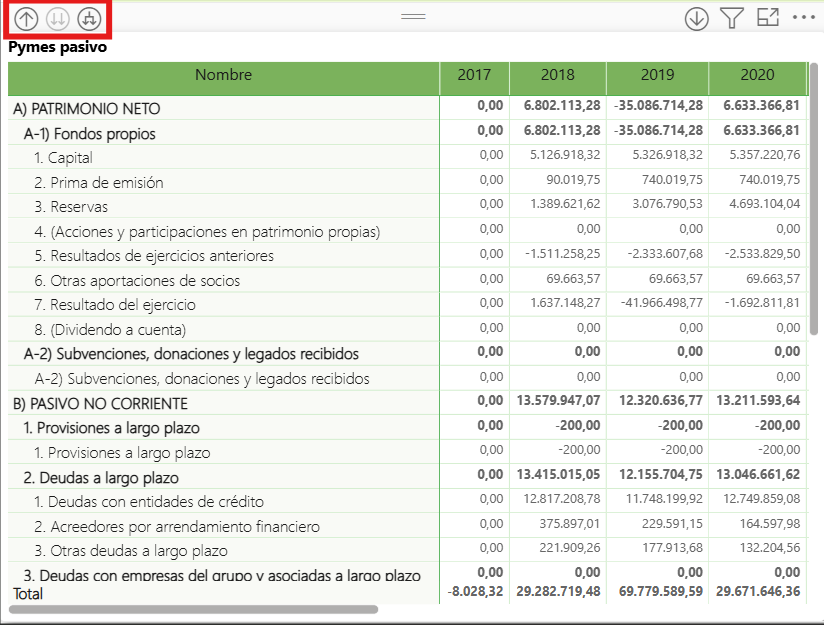The height and width of the screenshot is (625, 824).
Task: Click the Drill Up arrow icon
Action: pos(26,17)
